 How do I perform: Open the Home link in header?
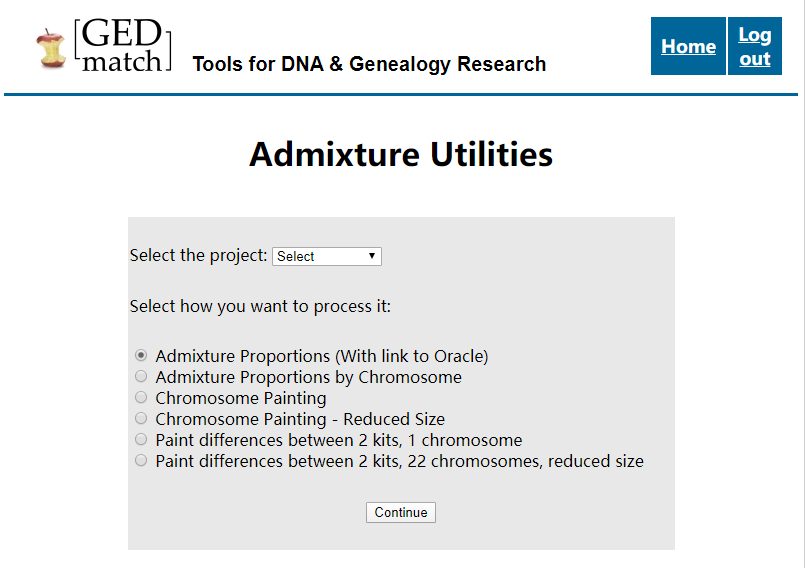tap(688, 46)
